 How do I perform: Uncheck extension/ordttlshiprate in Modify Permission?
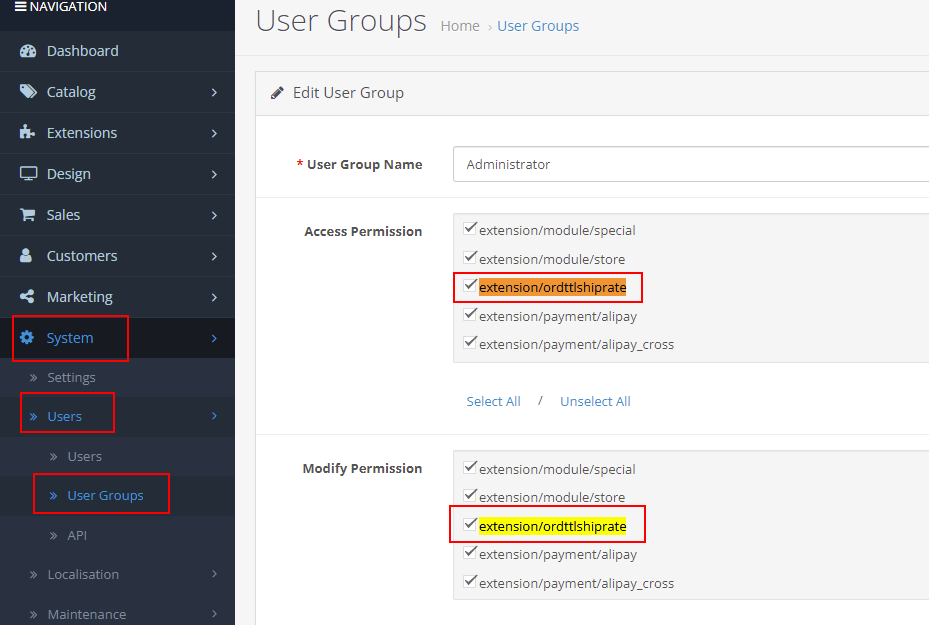click(470, 524)
